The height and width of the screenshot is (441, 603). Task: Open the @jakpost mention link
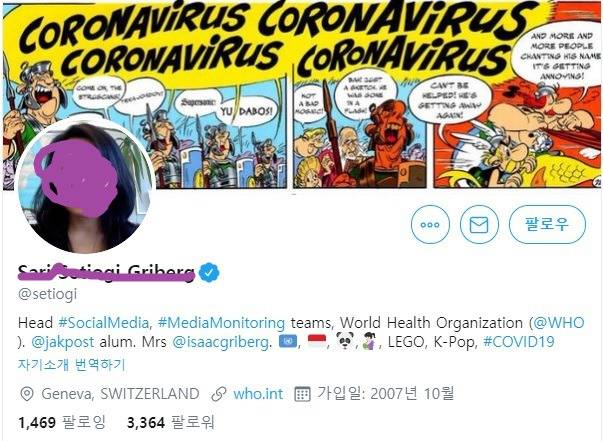point(62,342)
